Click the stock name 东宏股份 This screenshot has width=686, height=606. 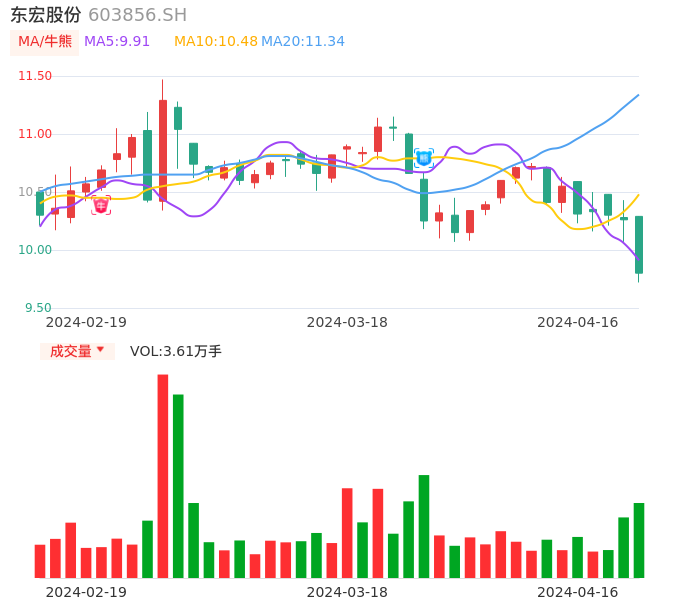click(46, 15)
